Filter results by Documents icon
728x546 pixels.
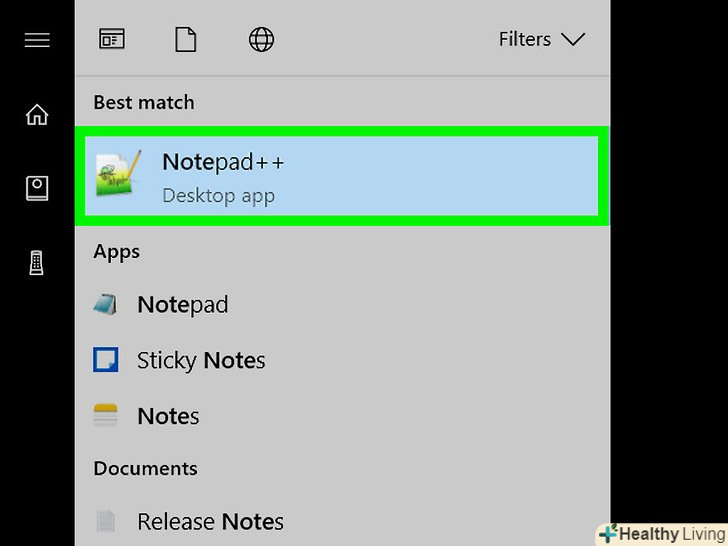[x=186, y=39]
